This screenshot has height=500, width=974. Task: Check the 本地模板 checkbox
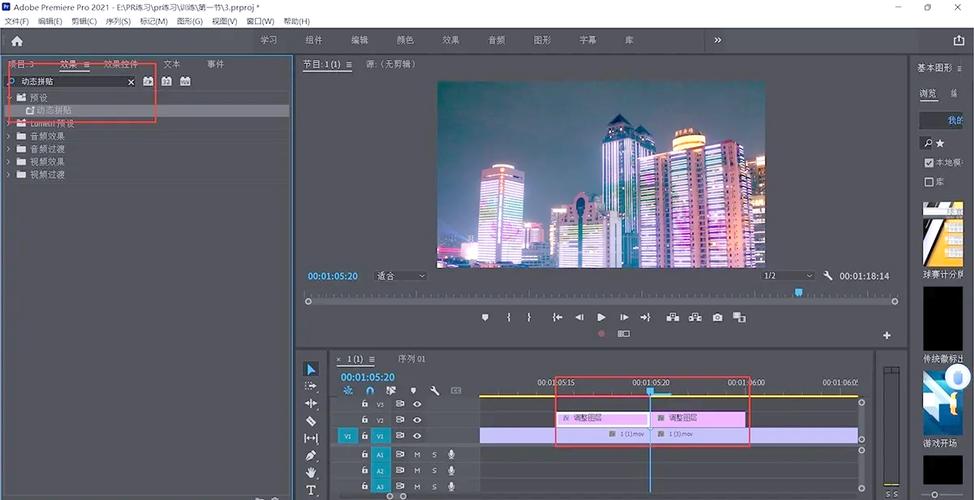coord(929,163)
